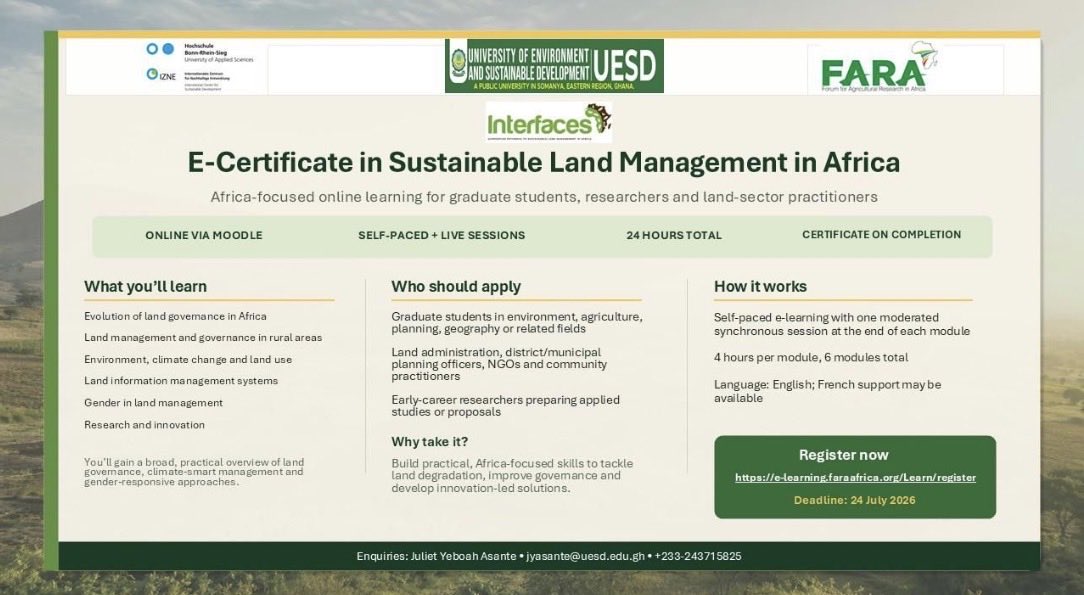Click the 'Language: English; French support' text
The height and width of the screenshot is (595, 1084).
click(828, 391)
